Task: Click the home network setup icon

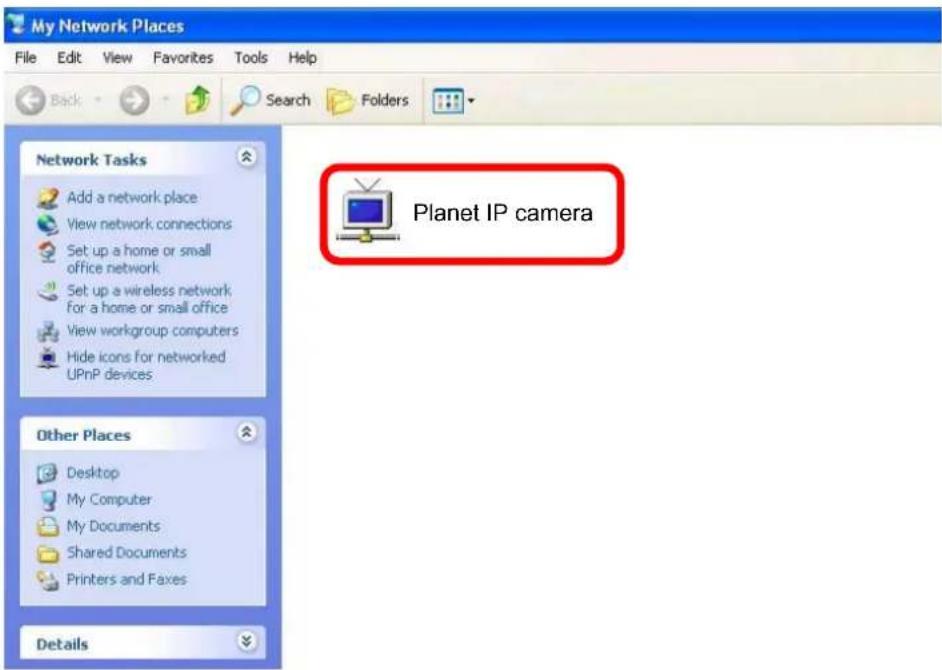Action: click(47, 251)
